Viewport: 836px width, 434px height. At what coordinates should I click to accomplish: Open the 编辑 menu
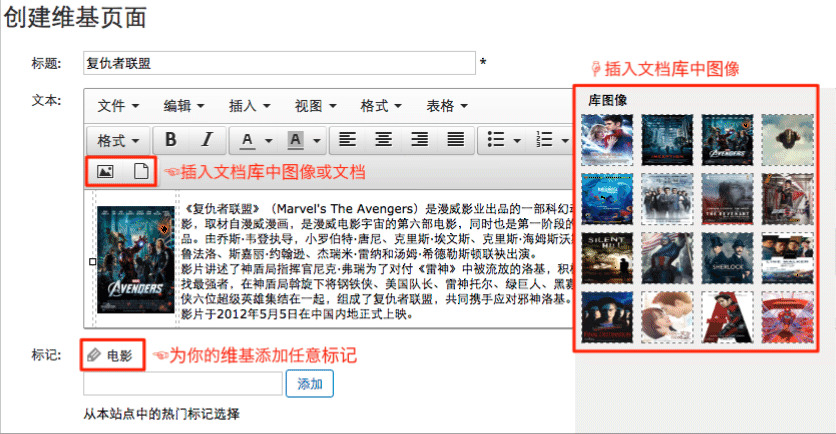coord(183,106)
